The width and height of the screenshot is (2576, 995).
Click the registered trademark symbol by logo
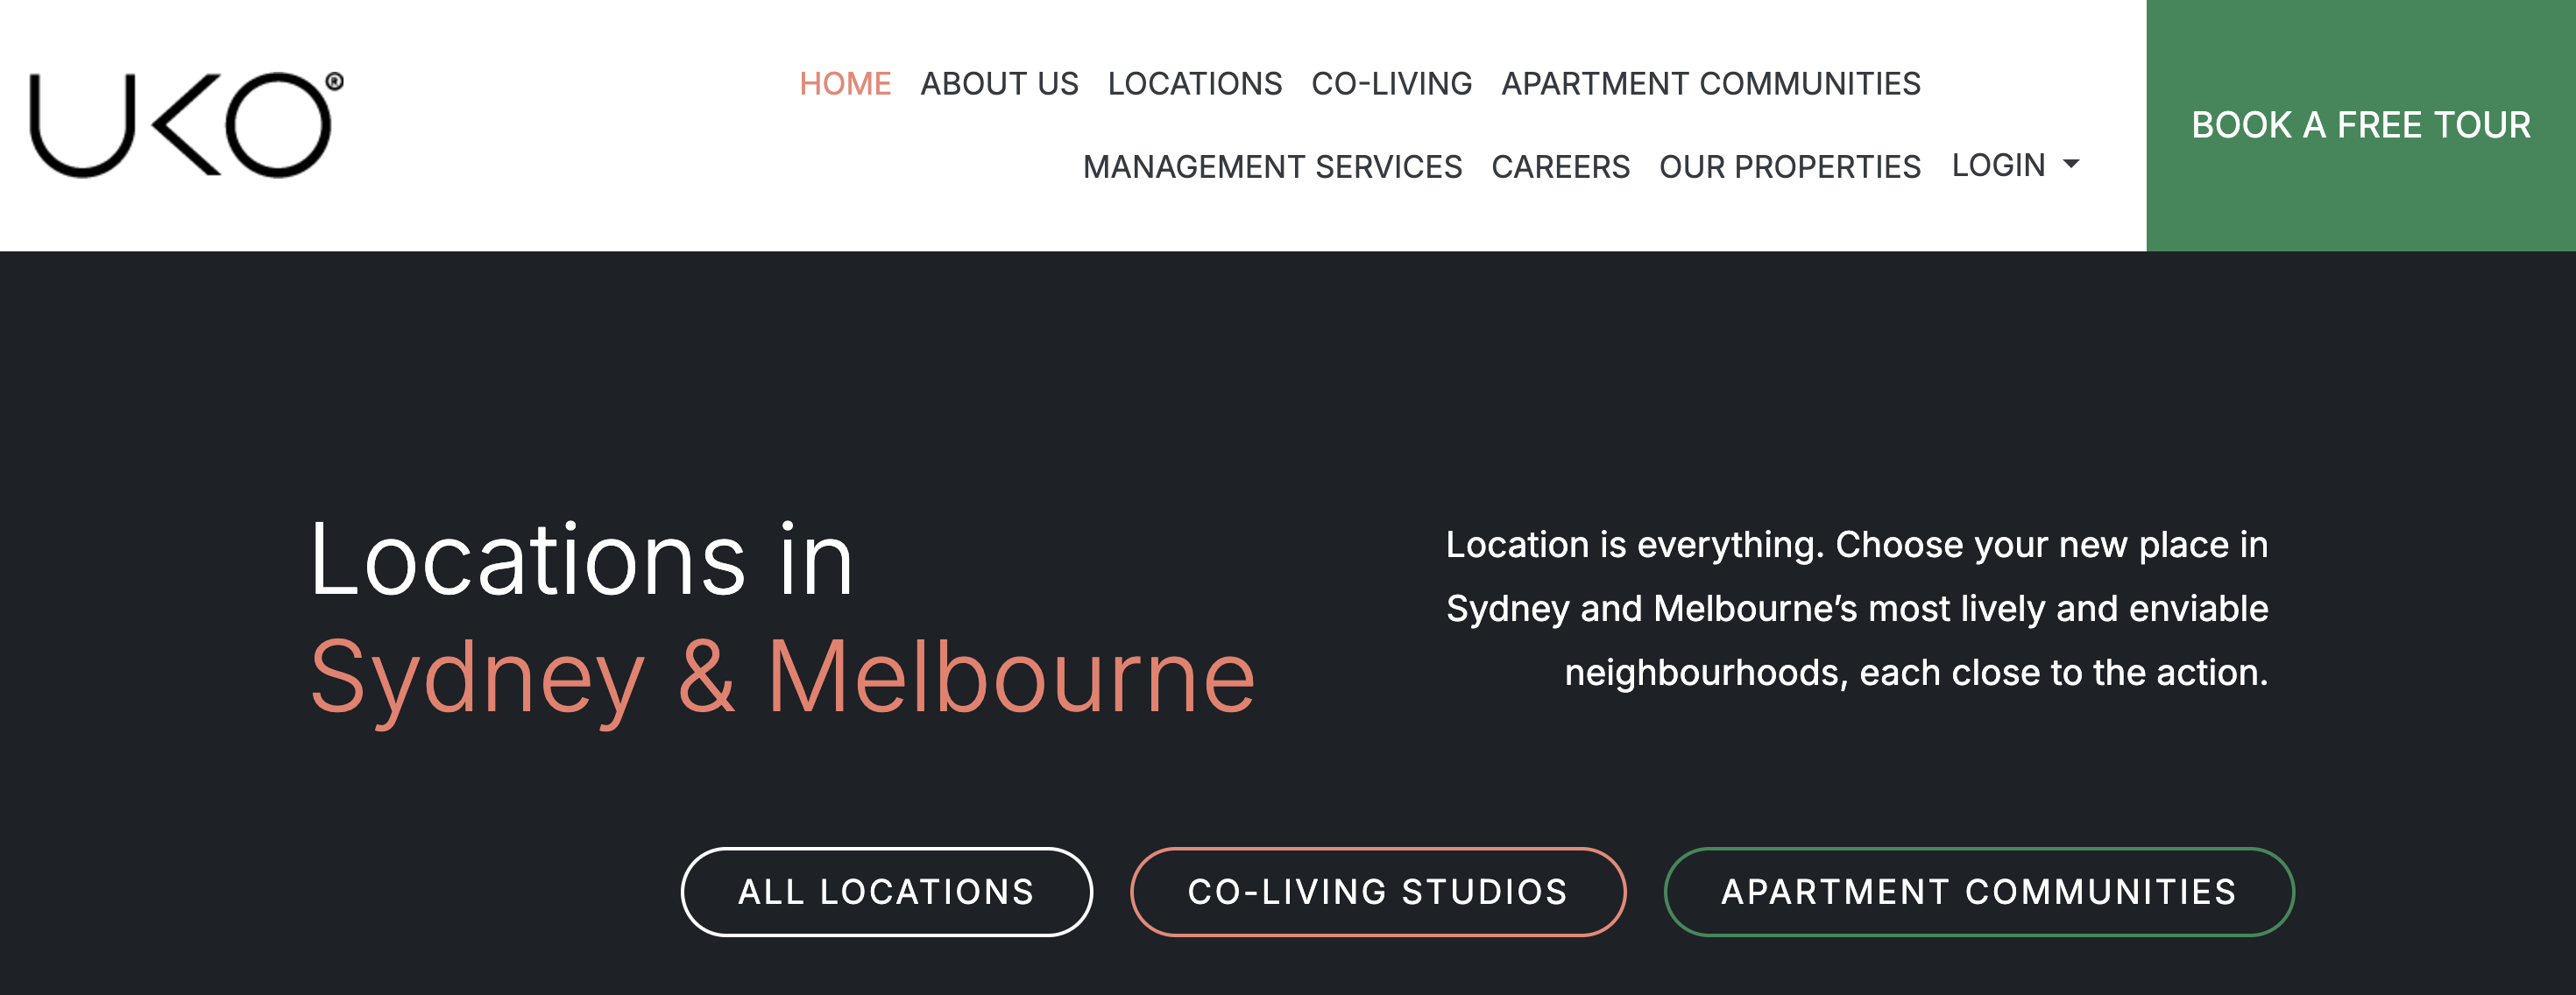coord(335,82)
